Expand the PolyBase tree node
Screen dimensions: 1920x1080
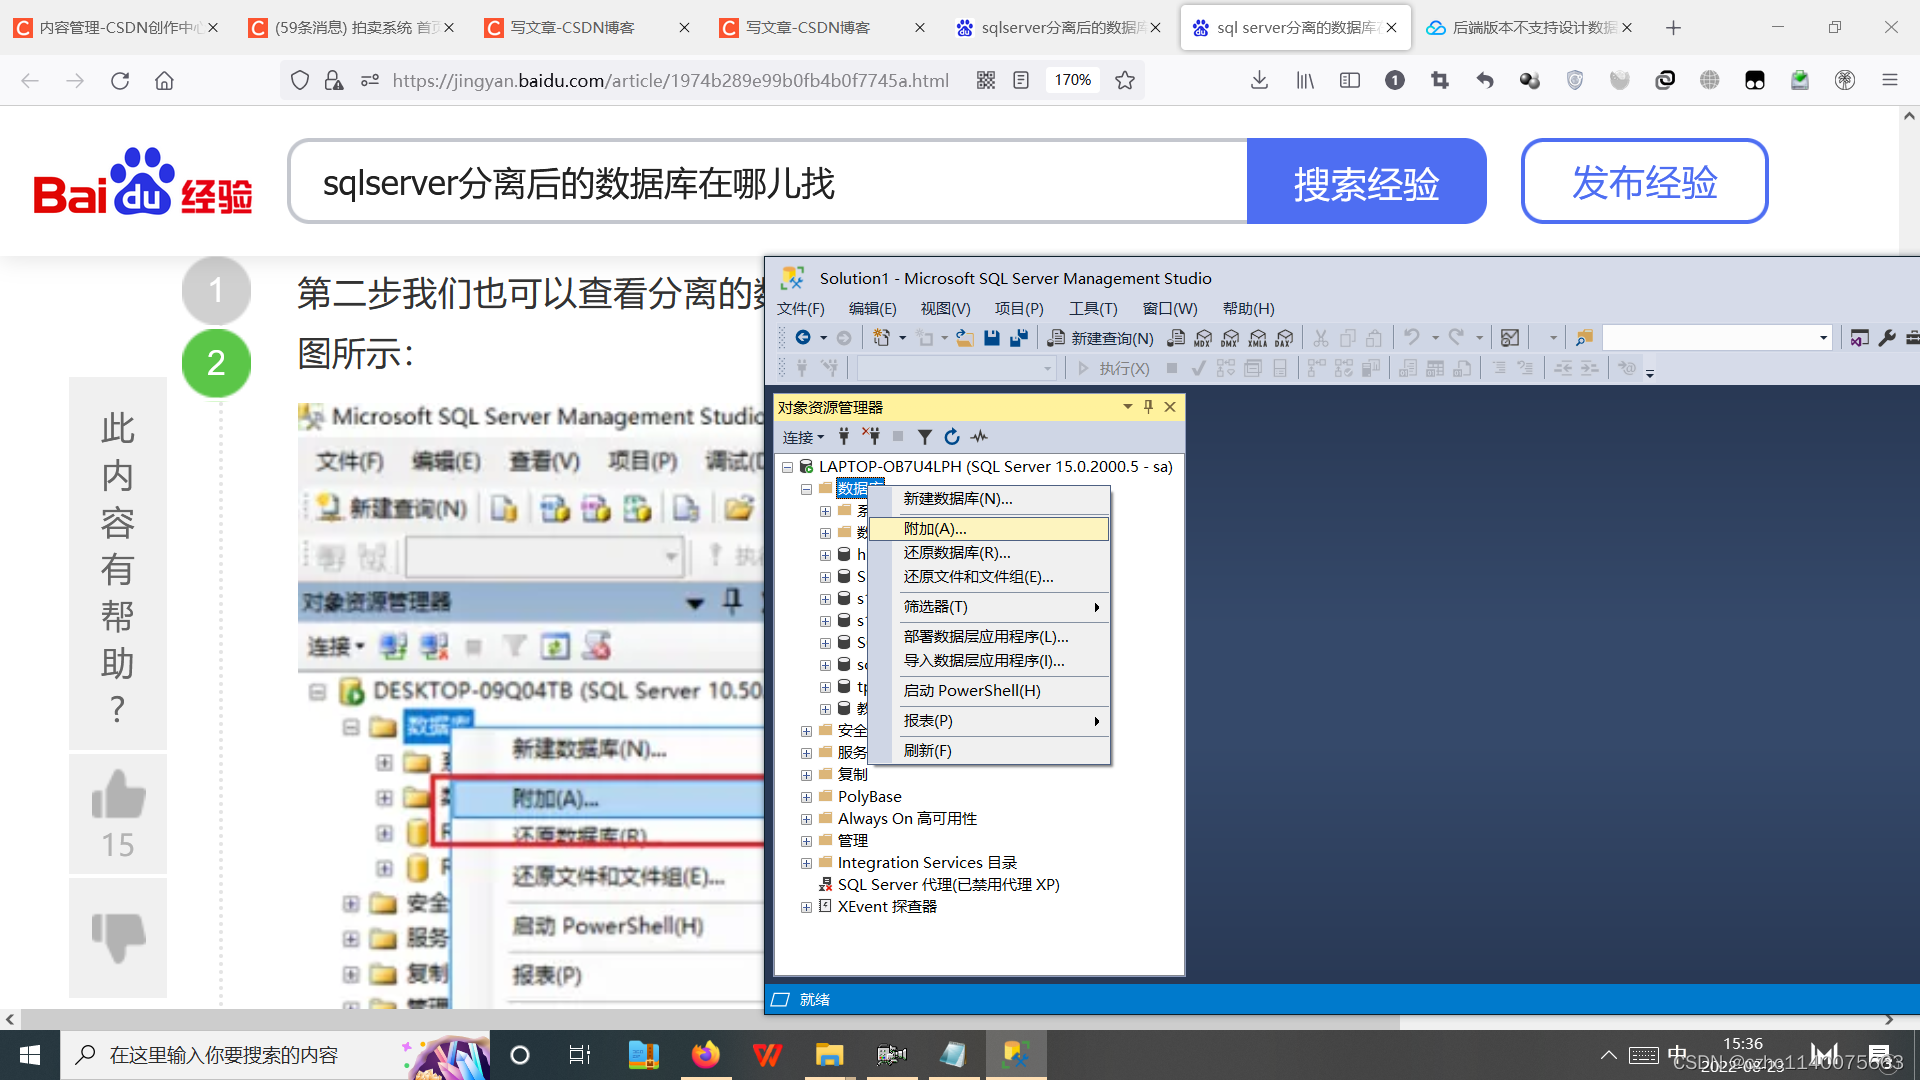pos(807,796)
